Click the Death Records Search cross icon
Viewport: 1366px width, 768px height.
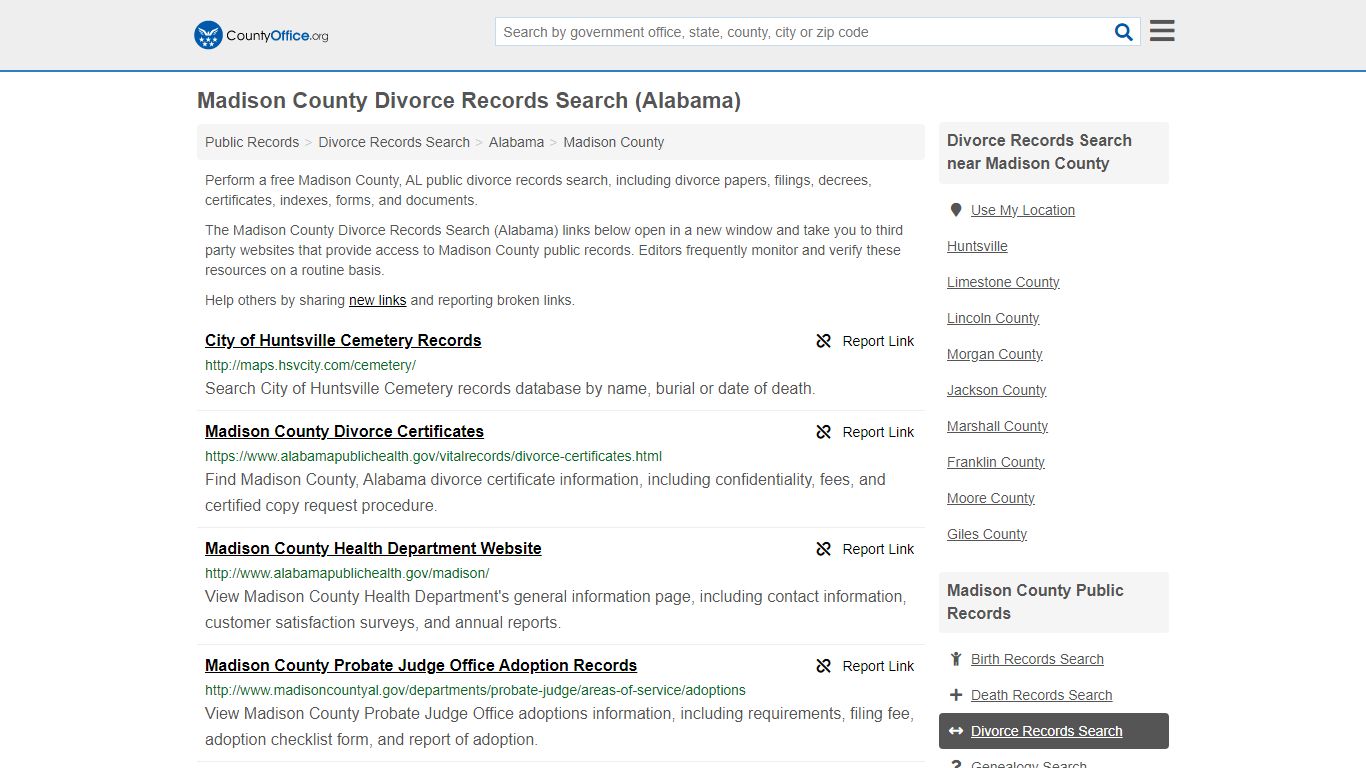coord(956,695)
